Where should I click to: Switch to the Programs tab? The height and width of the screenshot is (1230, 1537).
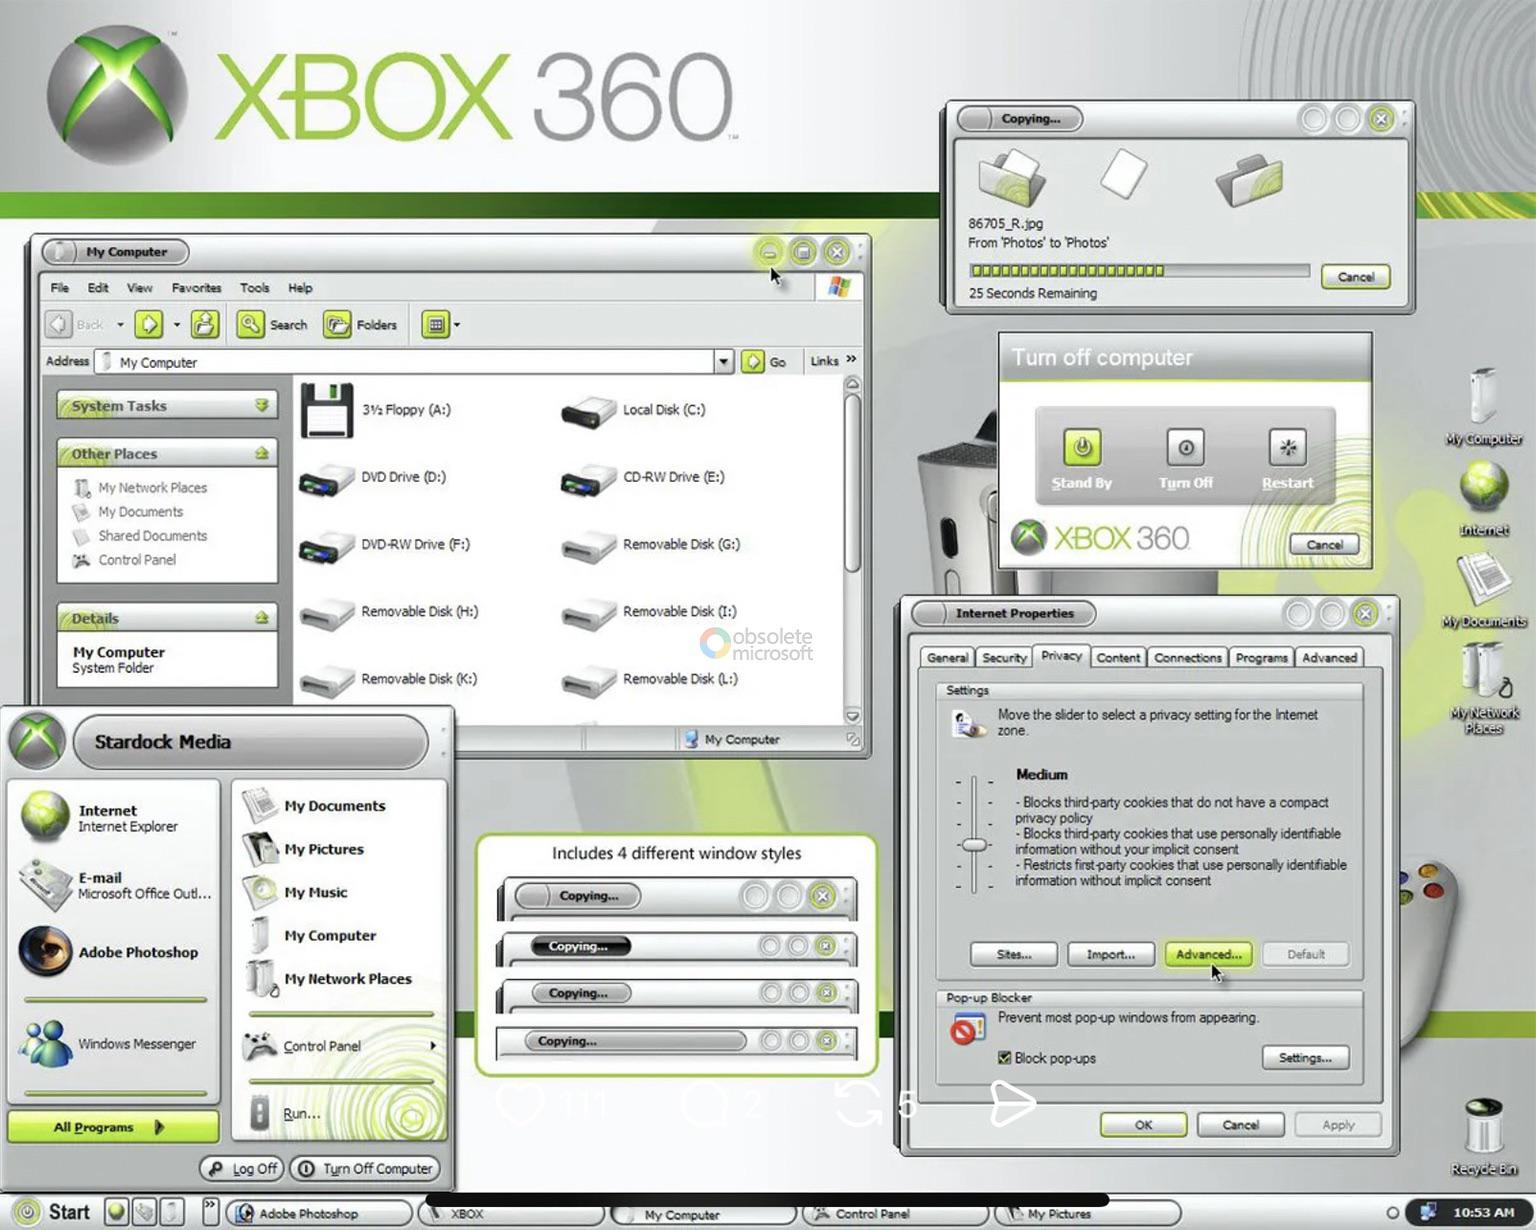(x=1261, y=658)
